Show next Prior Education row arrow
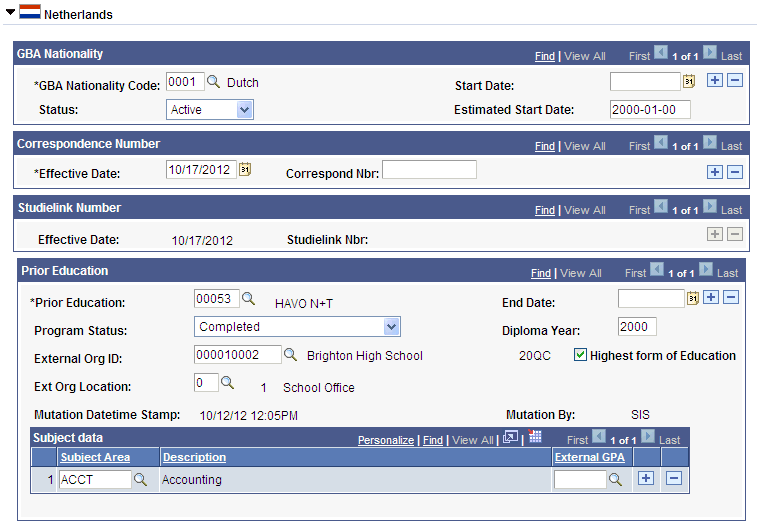The height and width of the screenshot is (532, 764). 706,269
